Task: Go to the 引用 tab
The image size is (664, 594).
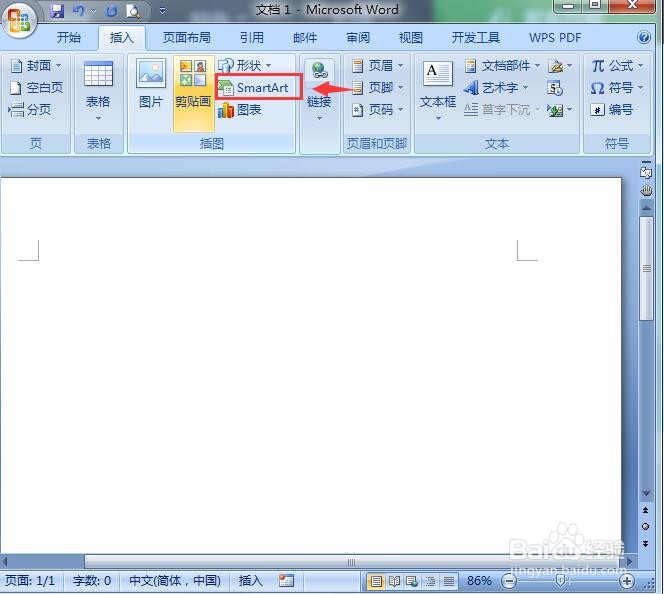Action: (x=252, y=38)
